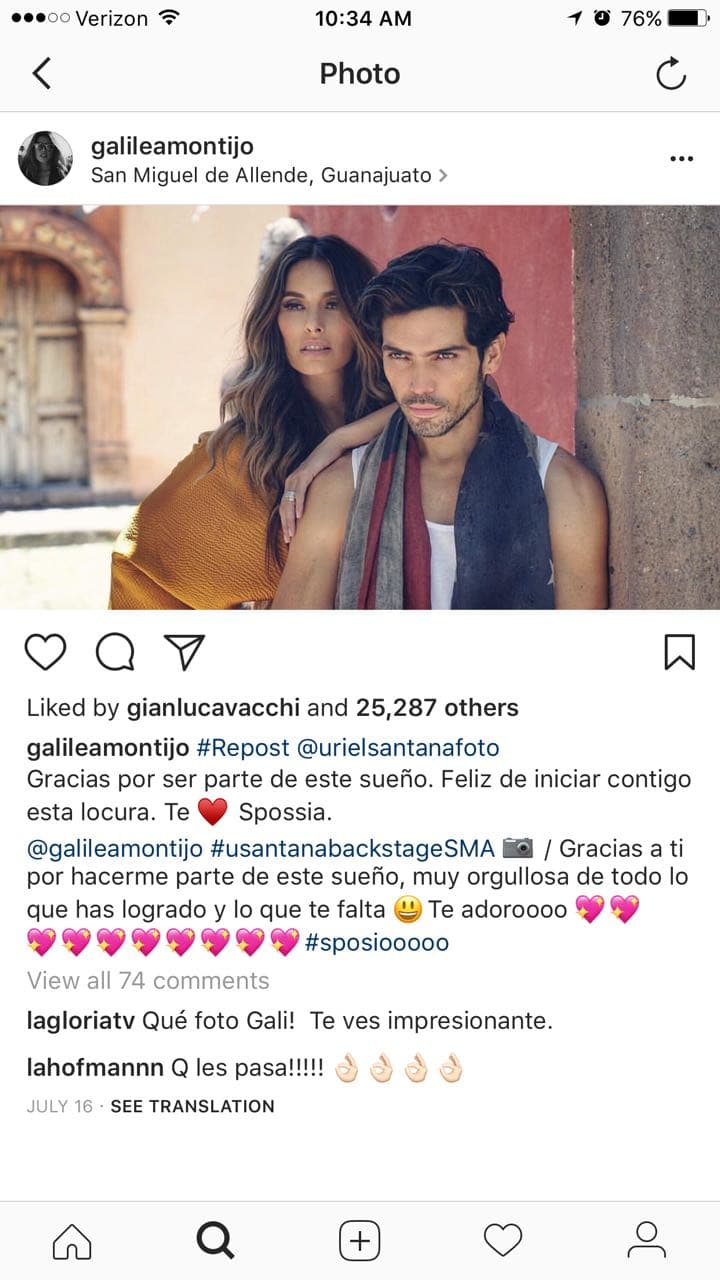The width and height of the screenshot is (720, 1280).
Task: Open activity heart tab
Action: click(x=503, y=1241)
